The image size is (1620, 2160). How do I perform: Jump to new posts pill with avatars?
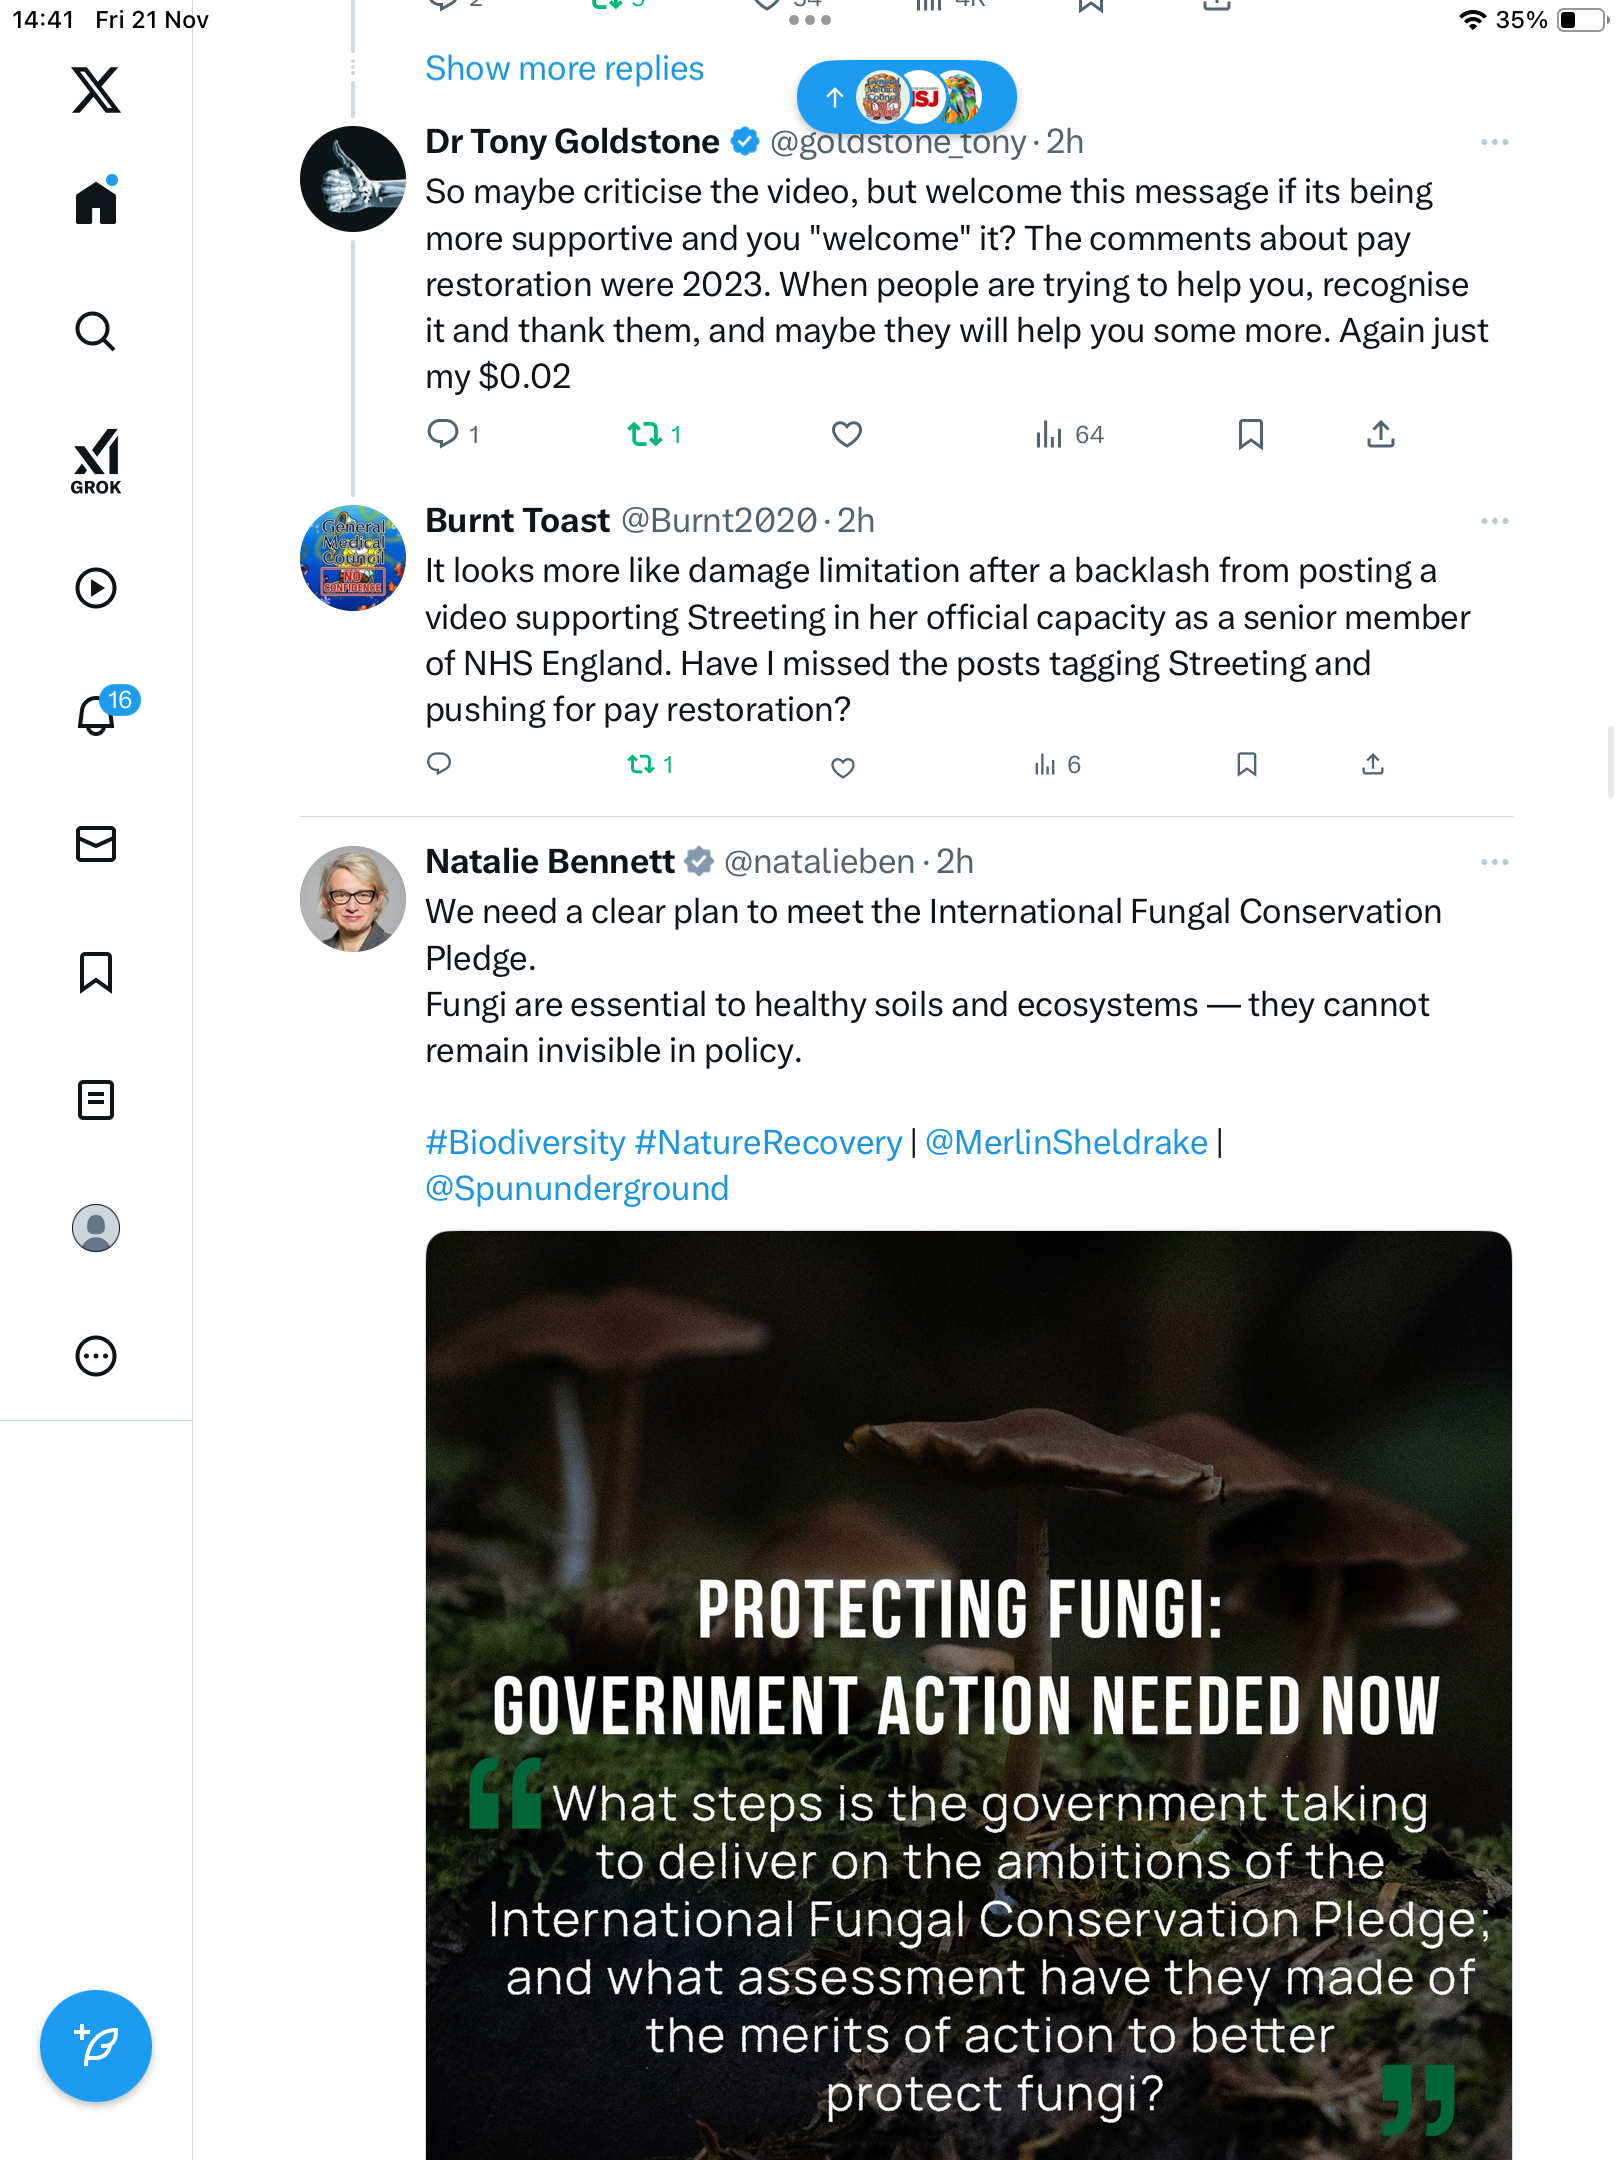click(x=906, y=97)
